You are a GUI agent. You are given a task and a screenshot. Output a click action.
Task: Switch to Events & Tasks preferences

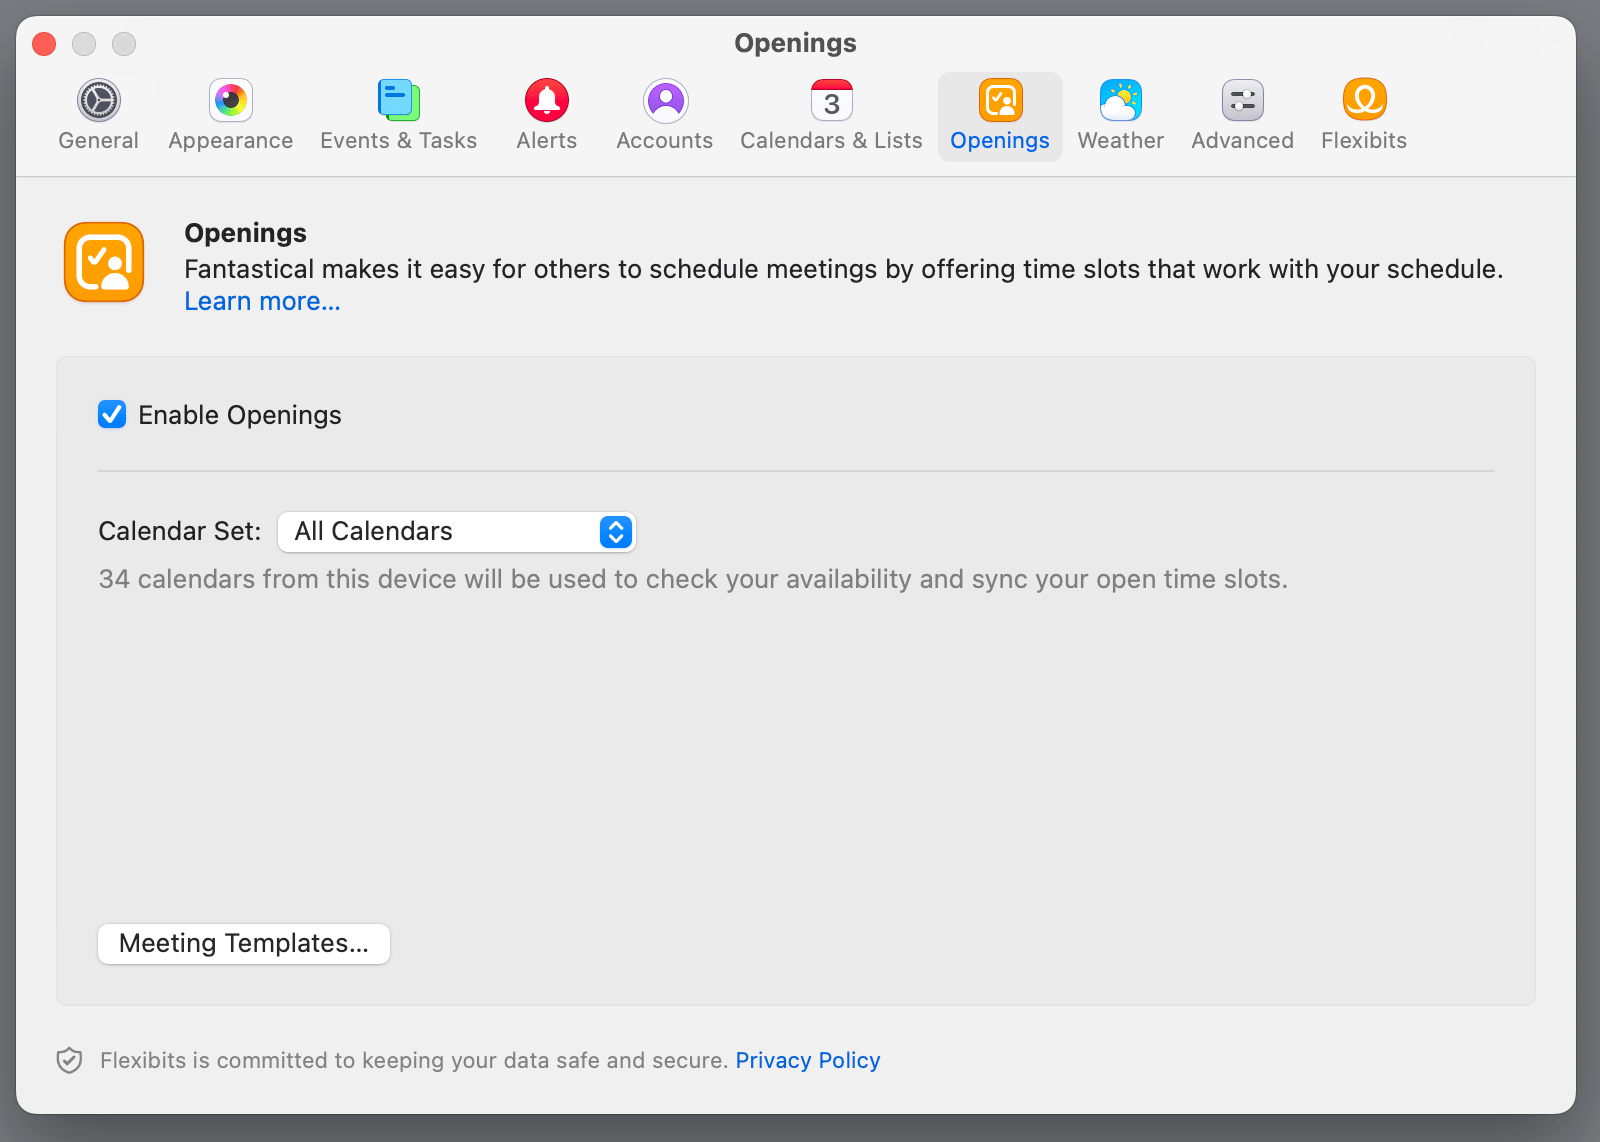(x=399, y=116)
